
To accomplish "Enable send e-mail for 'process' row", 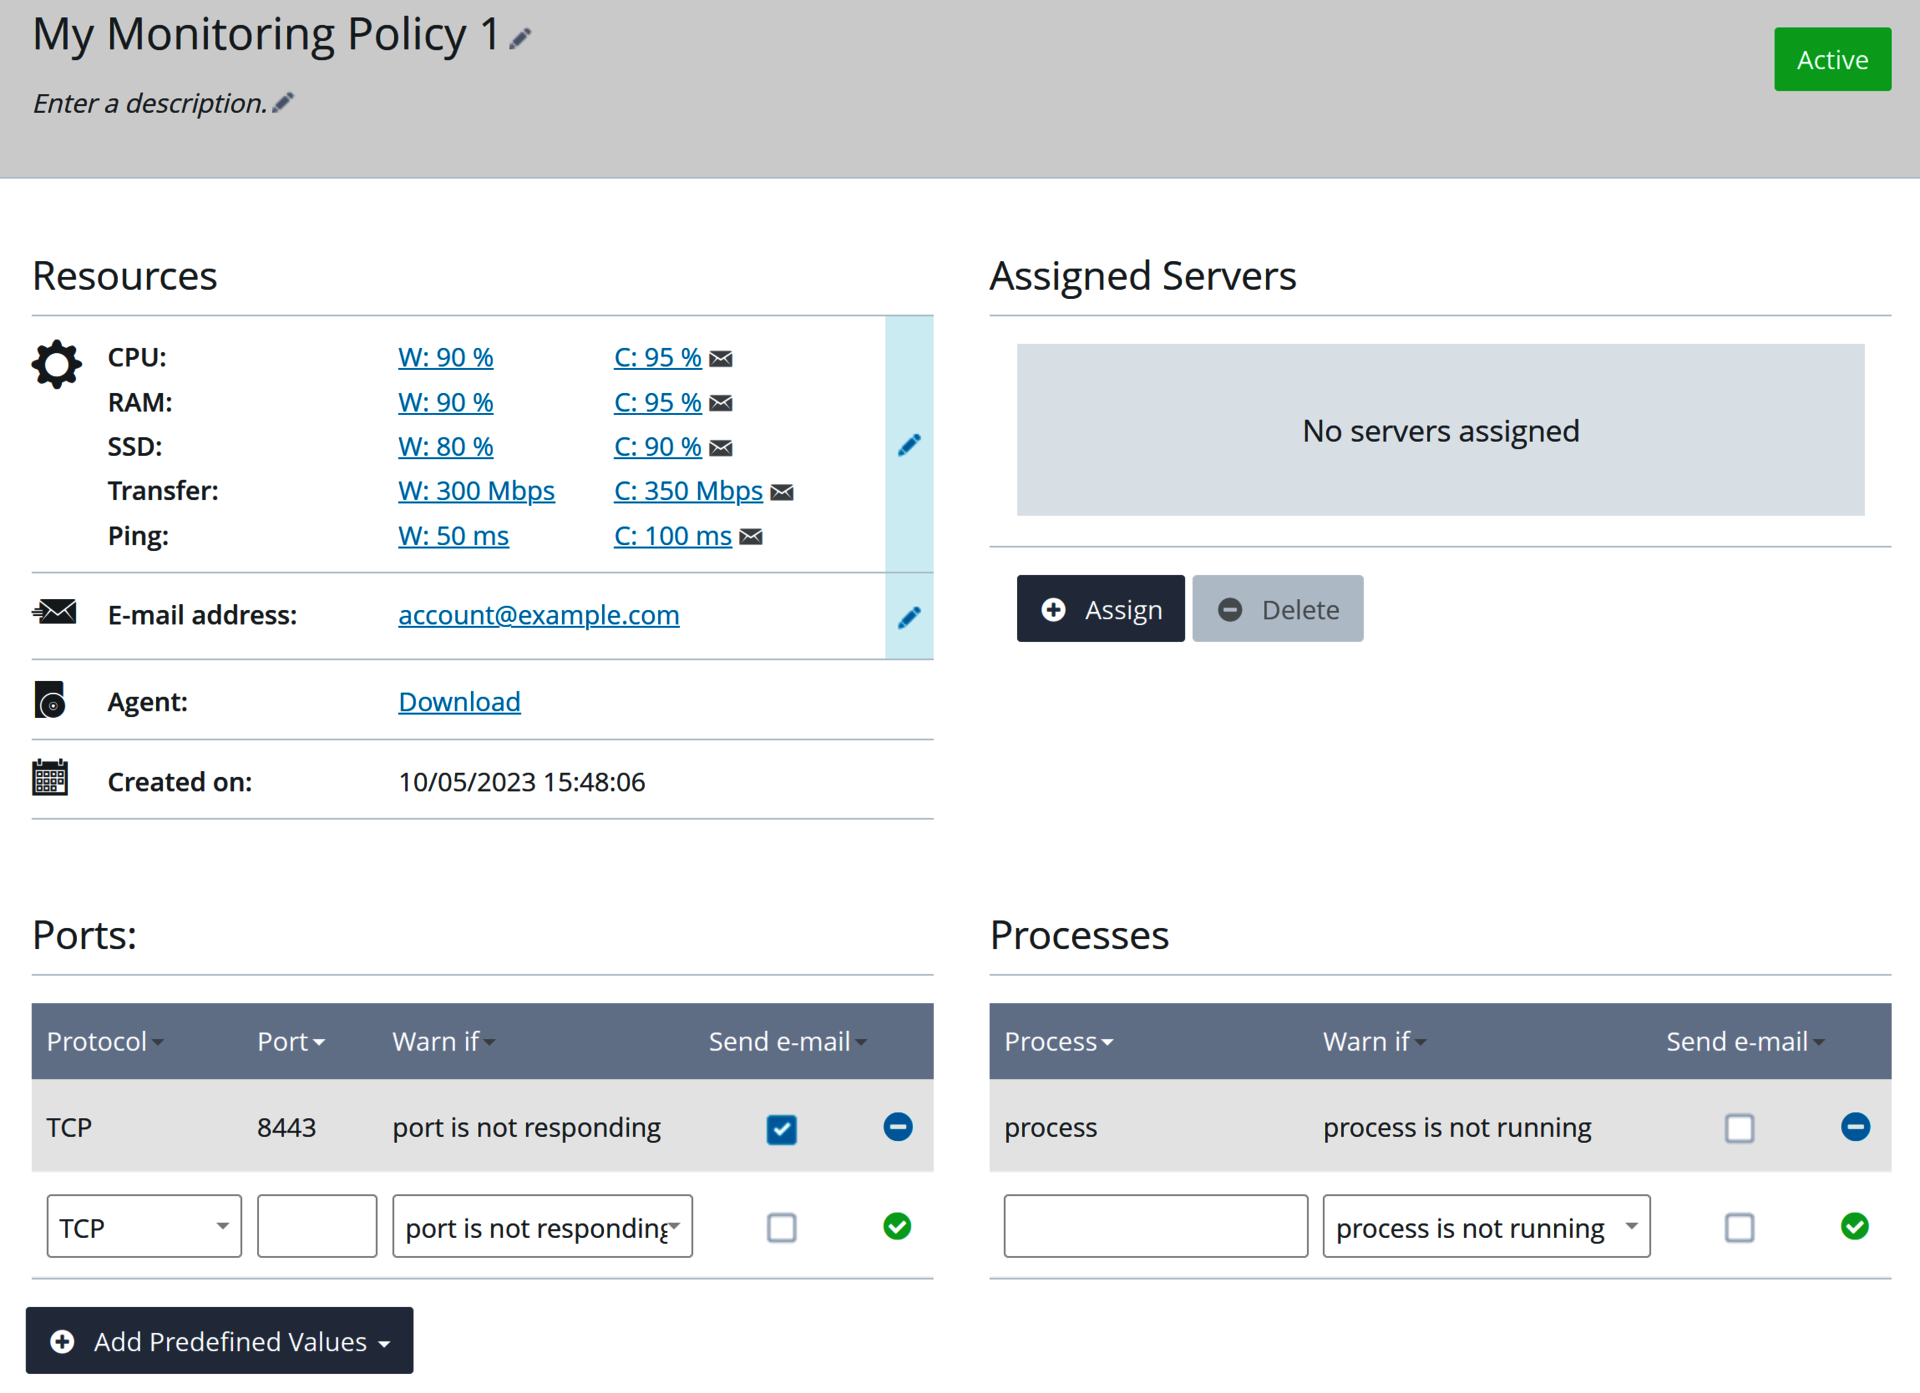I will coord(1739,1128).
